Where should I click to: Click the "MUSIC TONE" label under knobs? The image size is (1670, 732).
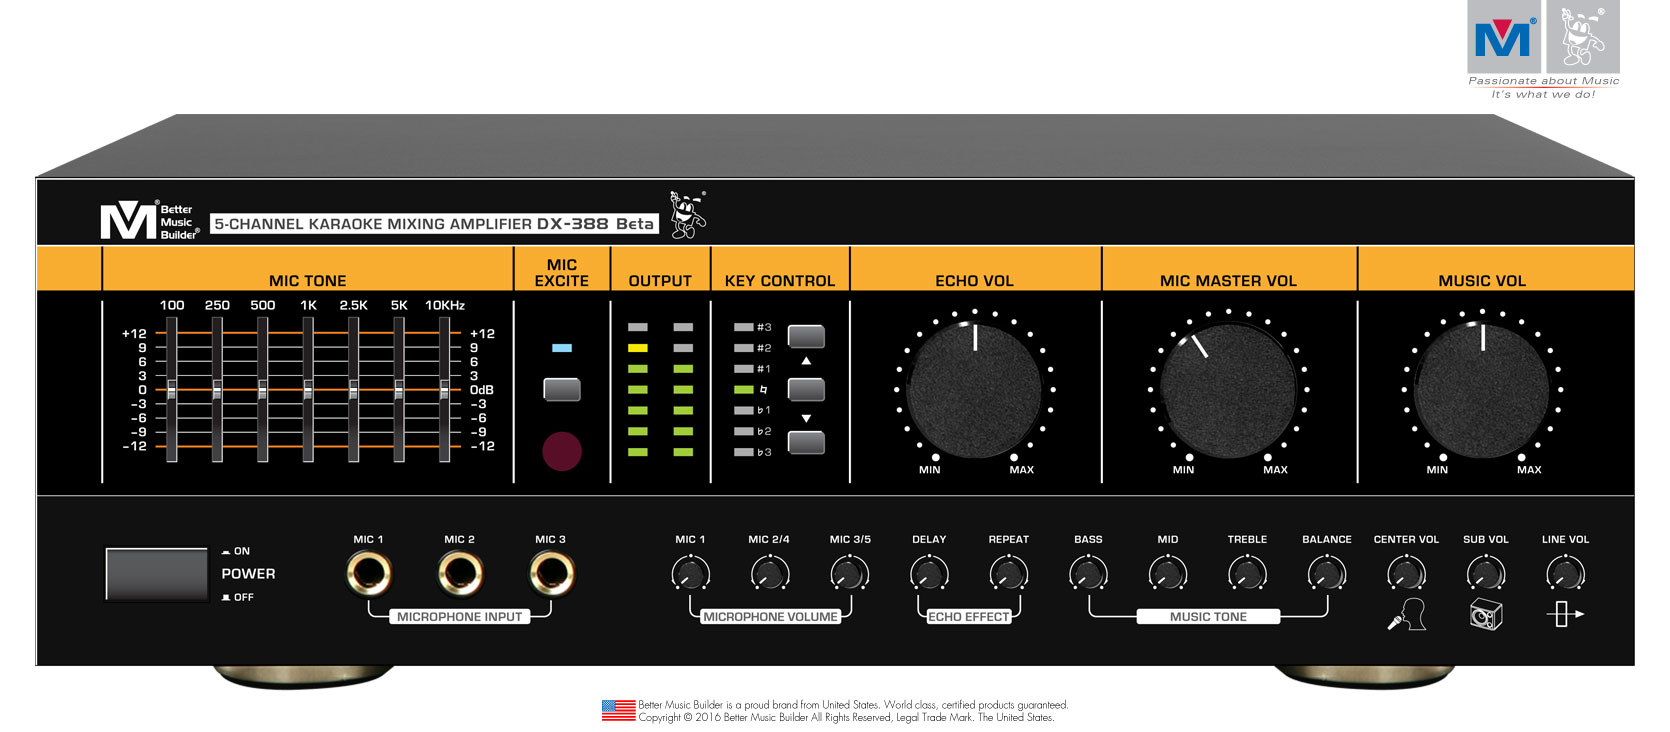click(x=1208, y=617)
